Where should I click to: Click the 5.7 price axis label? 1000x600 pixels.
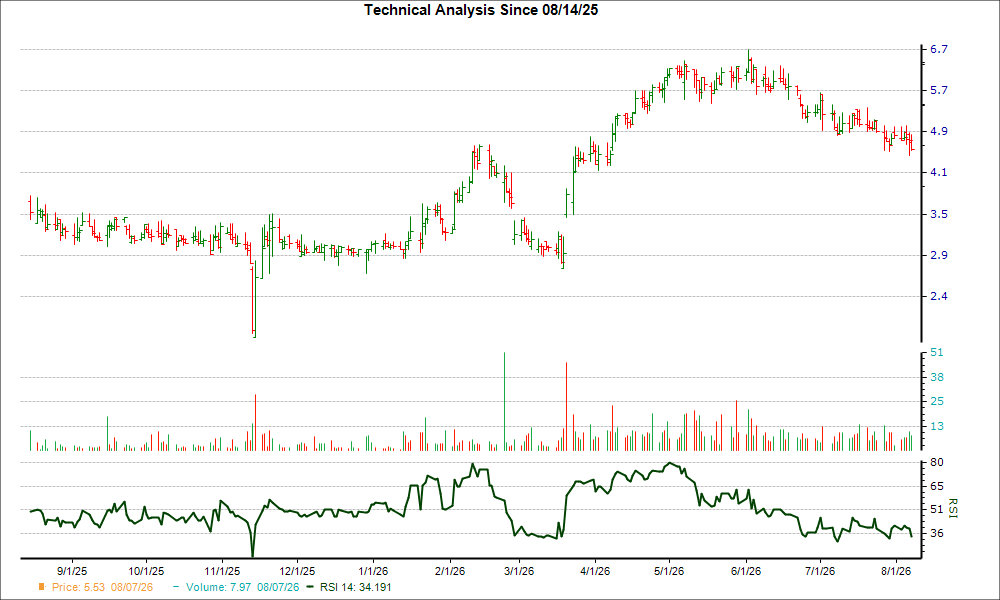click(939, 90)
